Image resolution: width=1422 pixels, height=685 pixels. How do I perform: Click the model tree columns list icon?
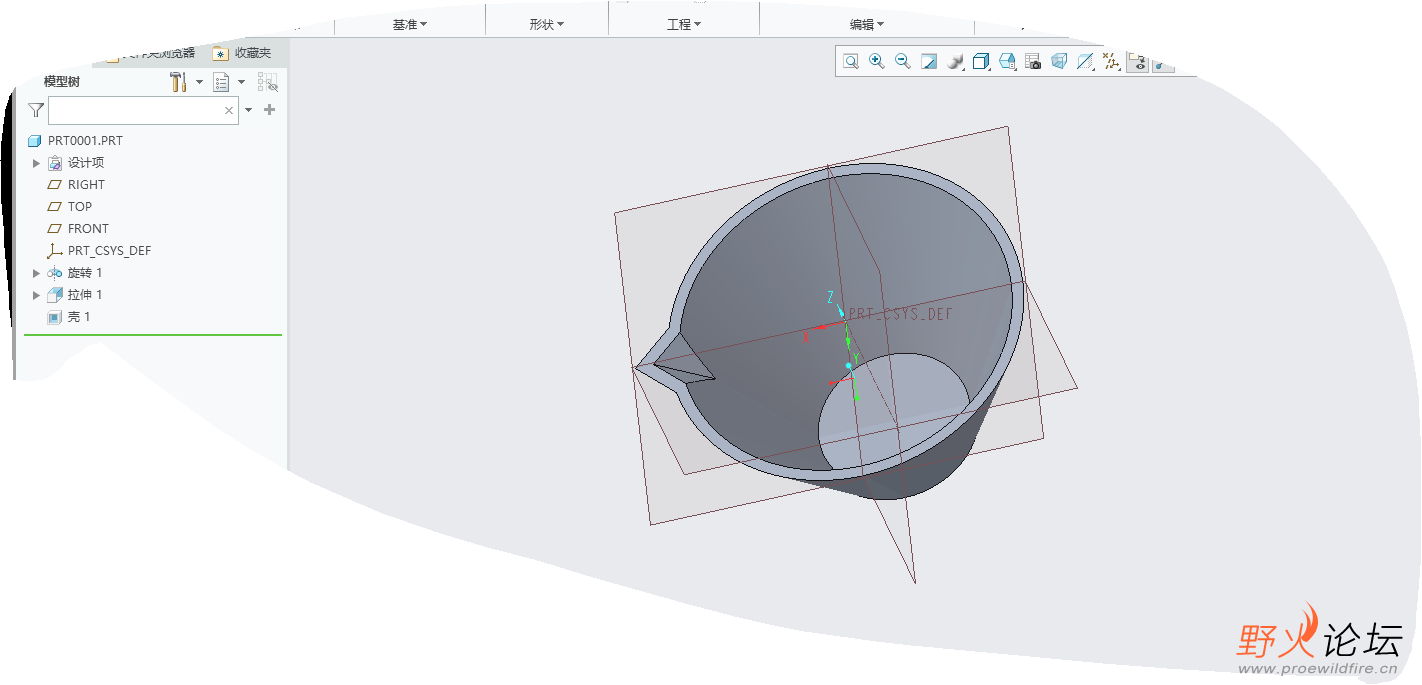(x=221, y=82)
